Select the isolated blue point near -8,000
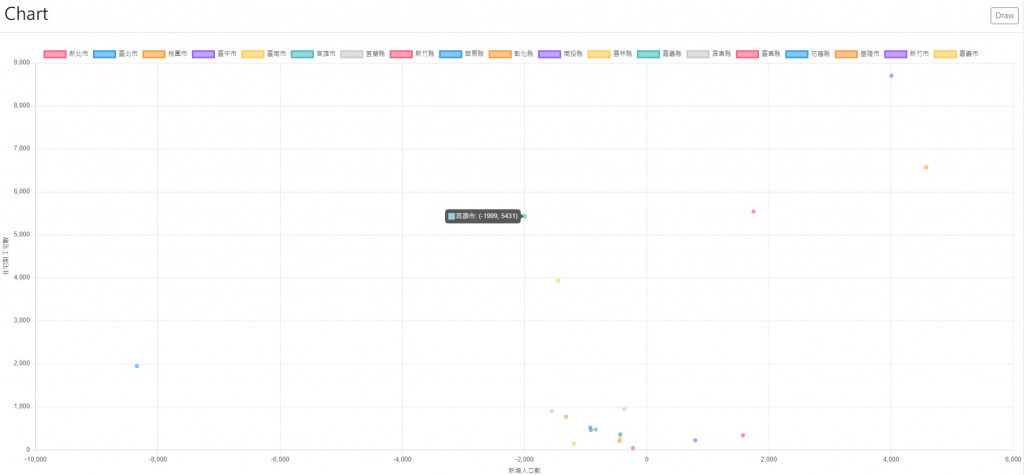 (x=136, y=366)
